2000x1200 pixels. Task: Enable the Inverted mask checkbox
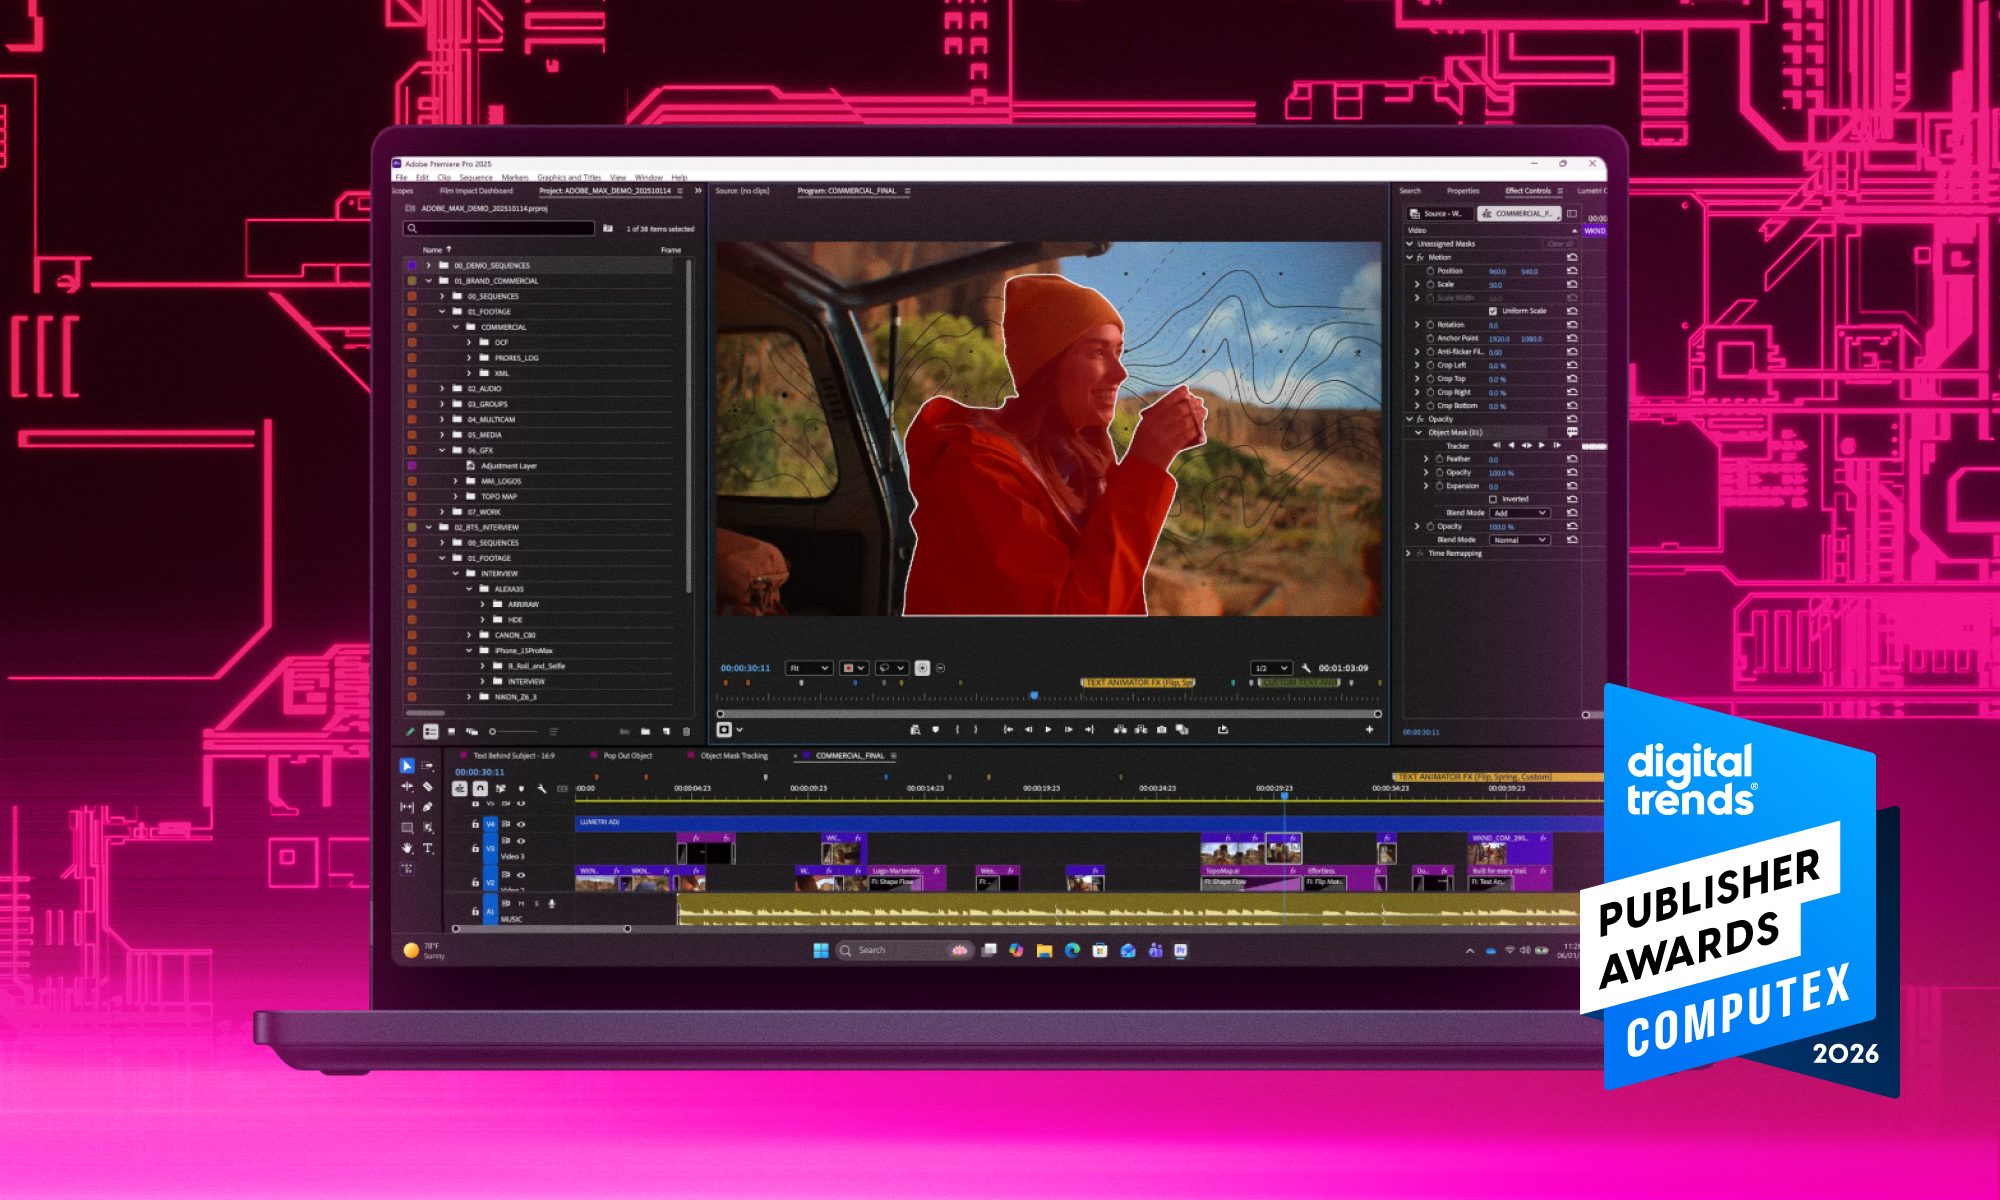tap(1493, 499)
